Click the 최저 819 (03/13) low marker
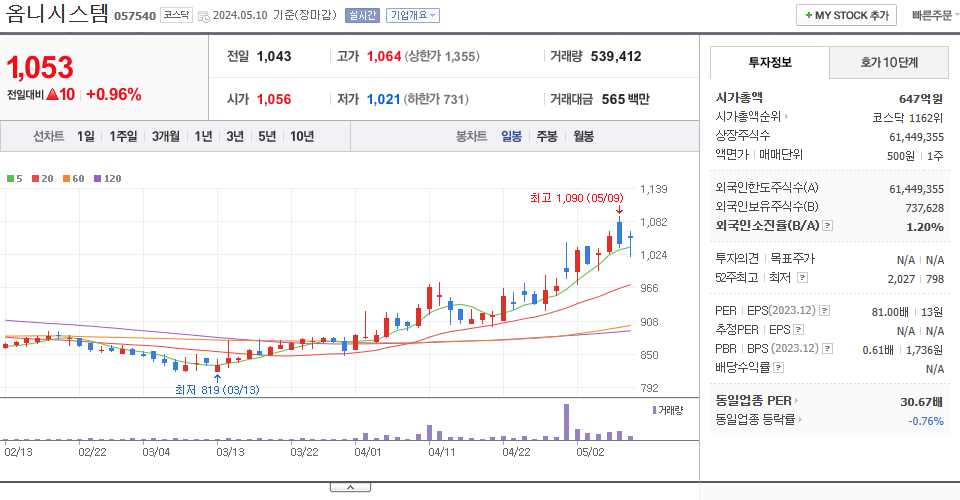This screenshot has height=500, width=960. (x=217, y=390)
